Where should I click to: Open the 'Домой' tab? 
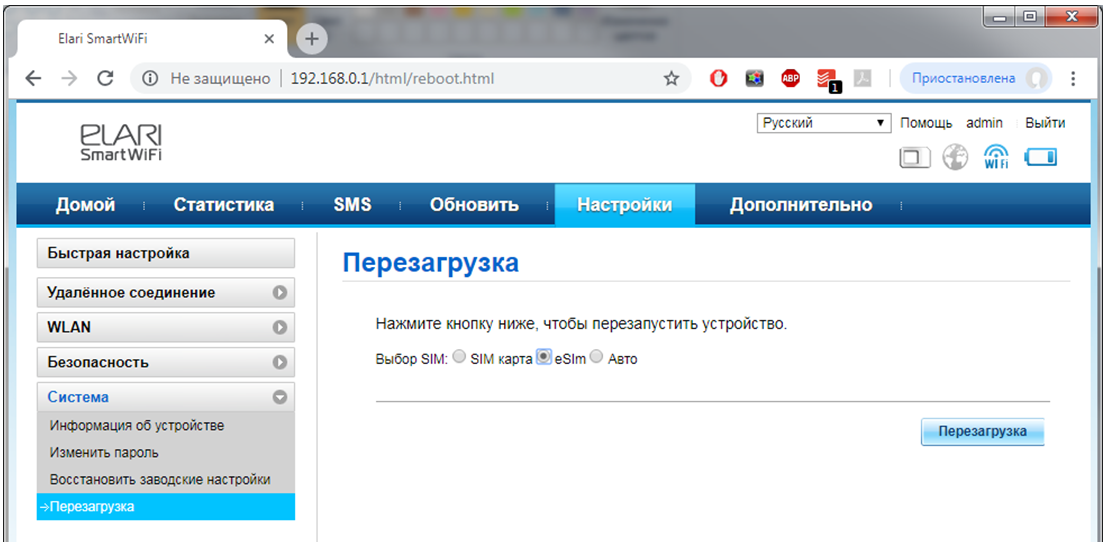pyautogui.click(x=85, y=205)
